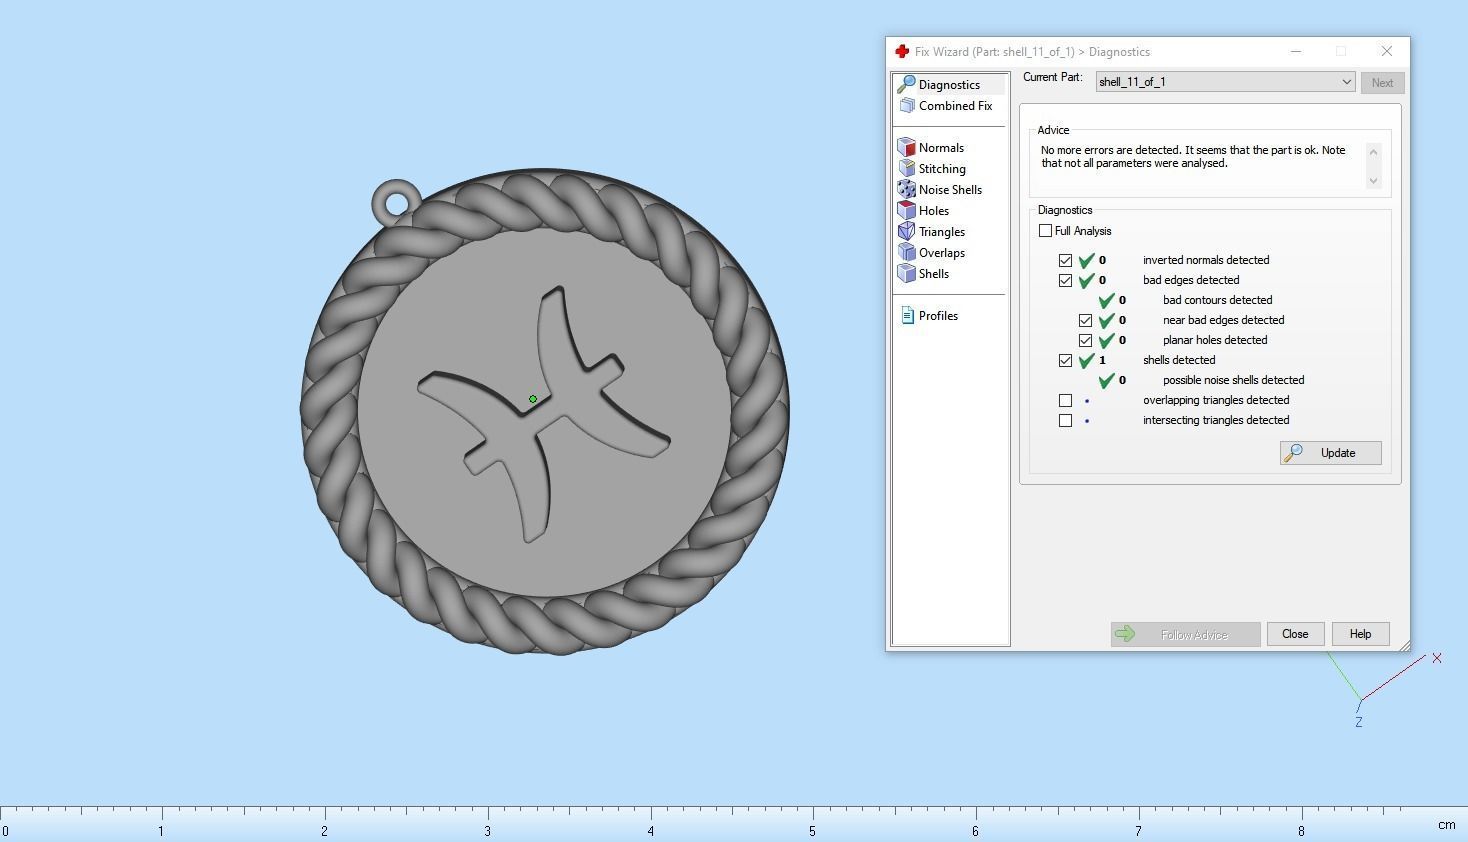This screenshot has width=1468, height=842.
Task: Click the Follow Advice button
Action: click(x=1185, y=635)
